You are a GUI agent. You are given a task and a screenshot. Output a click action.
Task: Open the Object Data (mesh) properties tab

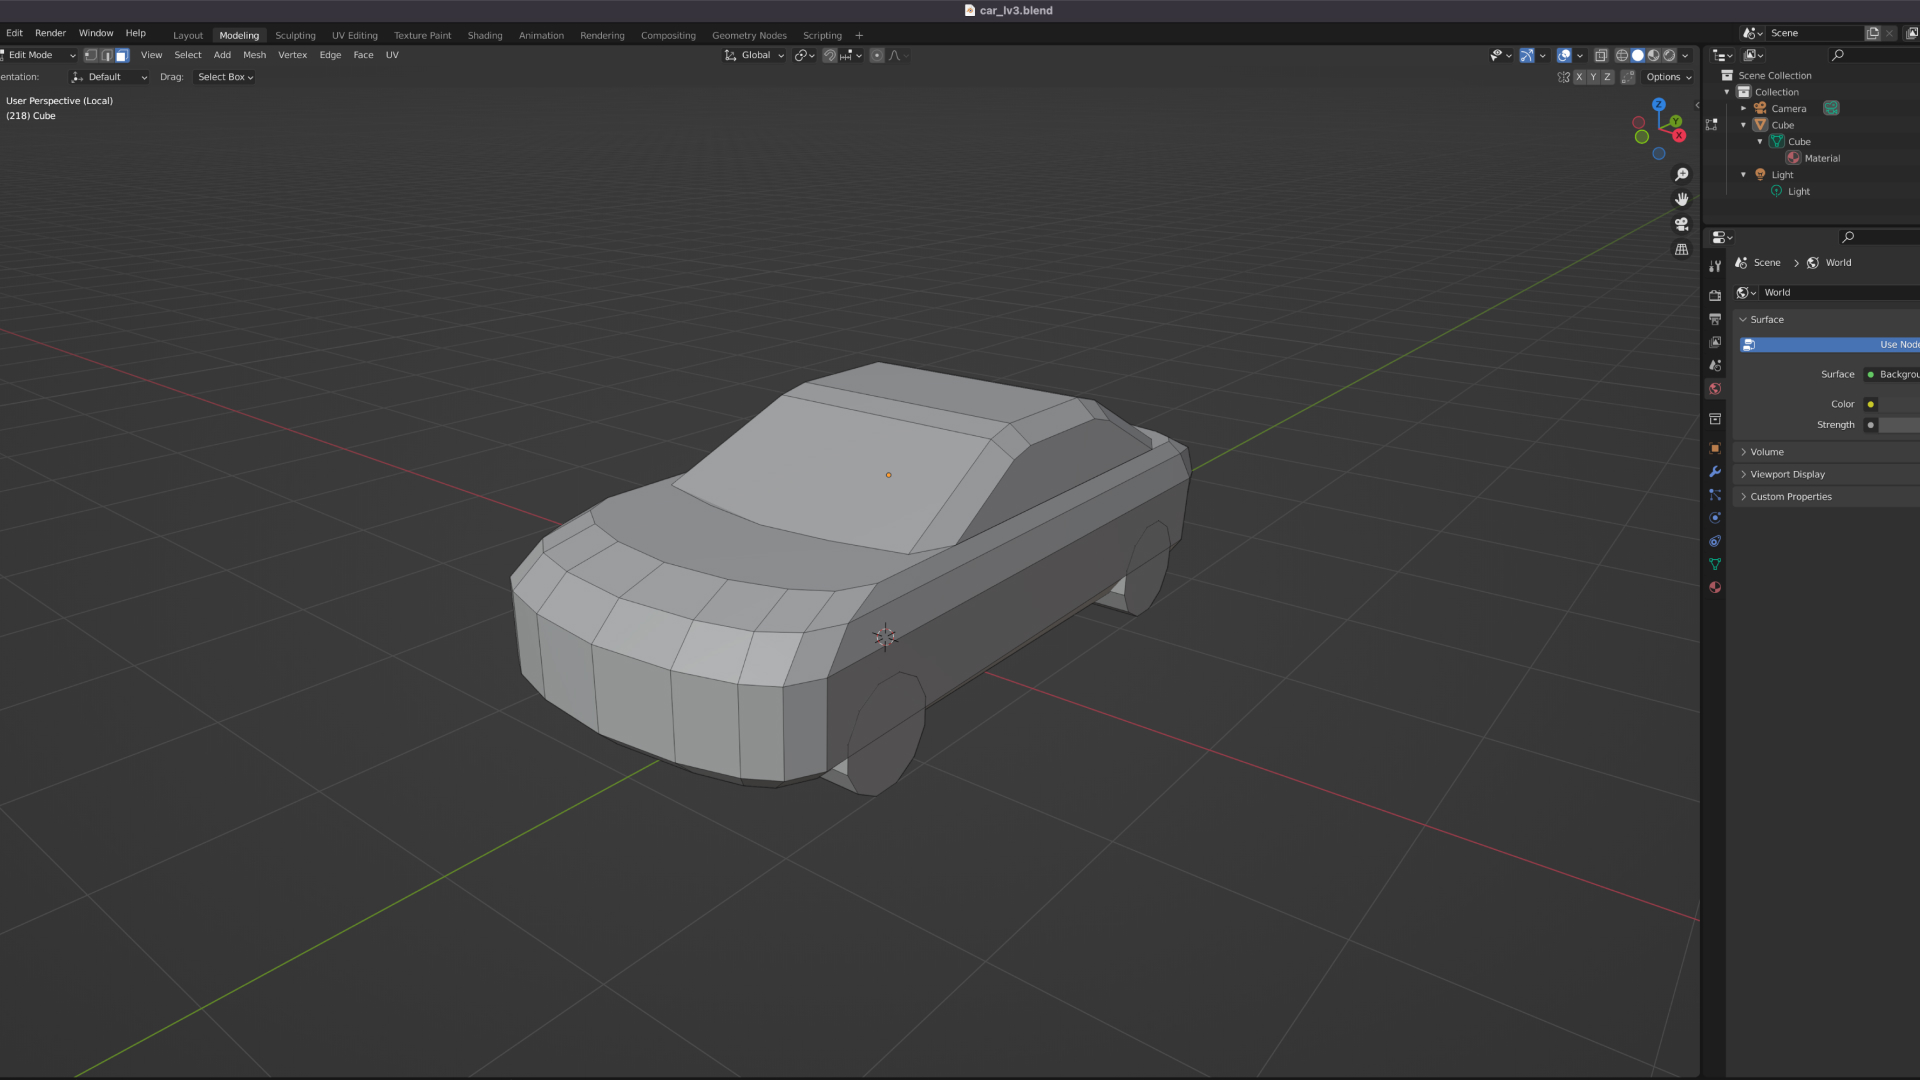point(1715,564)
